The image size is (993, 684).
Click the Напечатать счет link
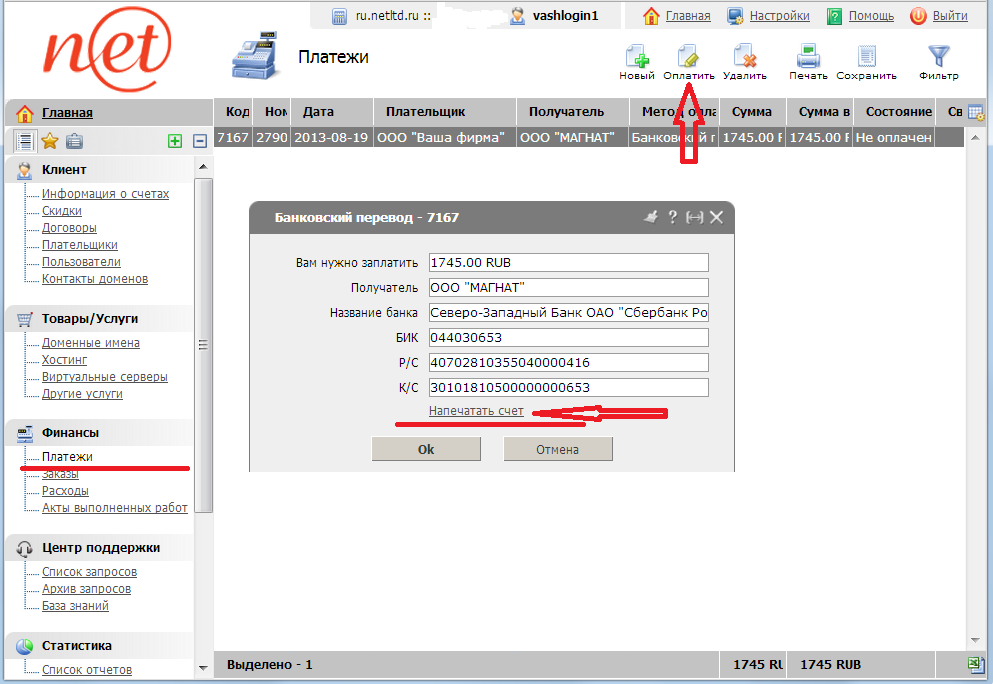tap(476, 412)
